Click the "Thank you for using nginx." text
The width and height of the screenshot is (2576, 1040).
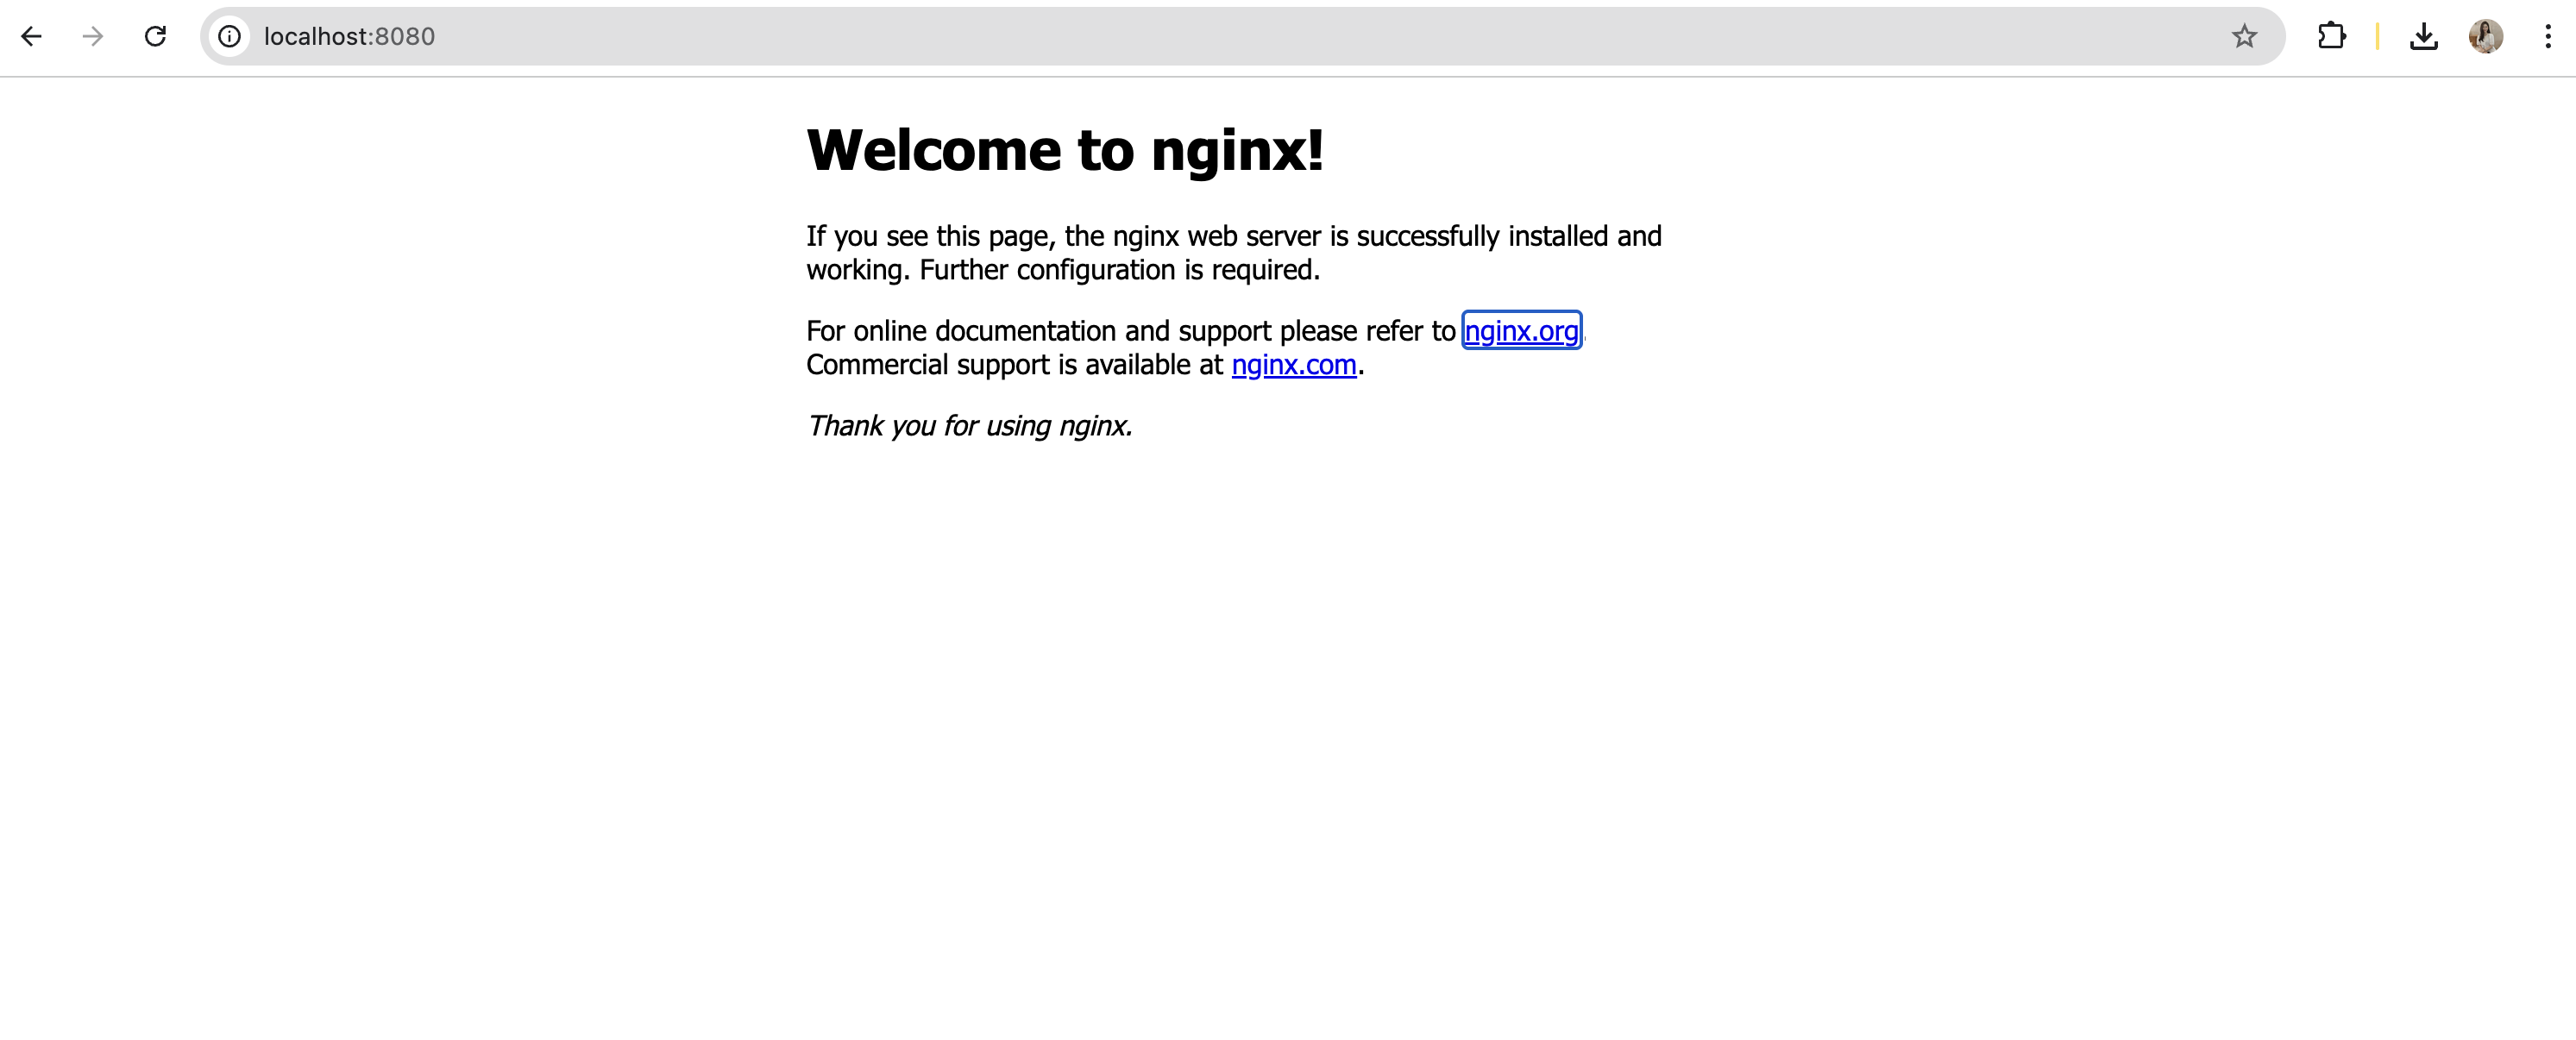[x=969, y=426]
